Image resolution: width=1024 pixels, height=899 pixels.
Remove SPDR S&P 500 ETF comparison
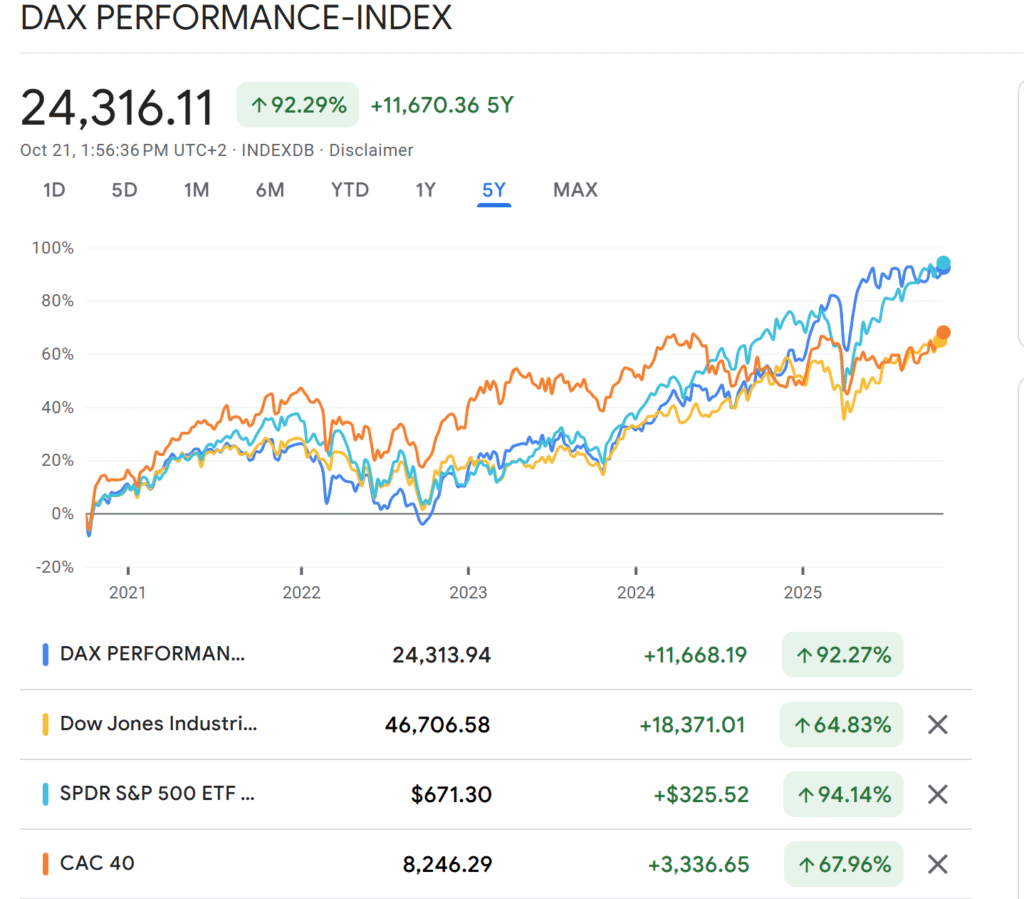tap(937, 795)
